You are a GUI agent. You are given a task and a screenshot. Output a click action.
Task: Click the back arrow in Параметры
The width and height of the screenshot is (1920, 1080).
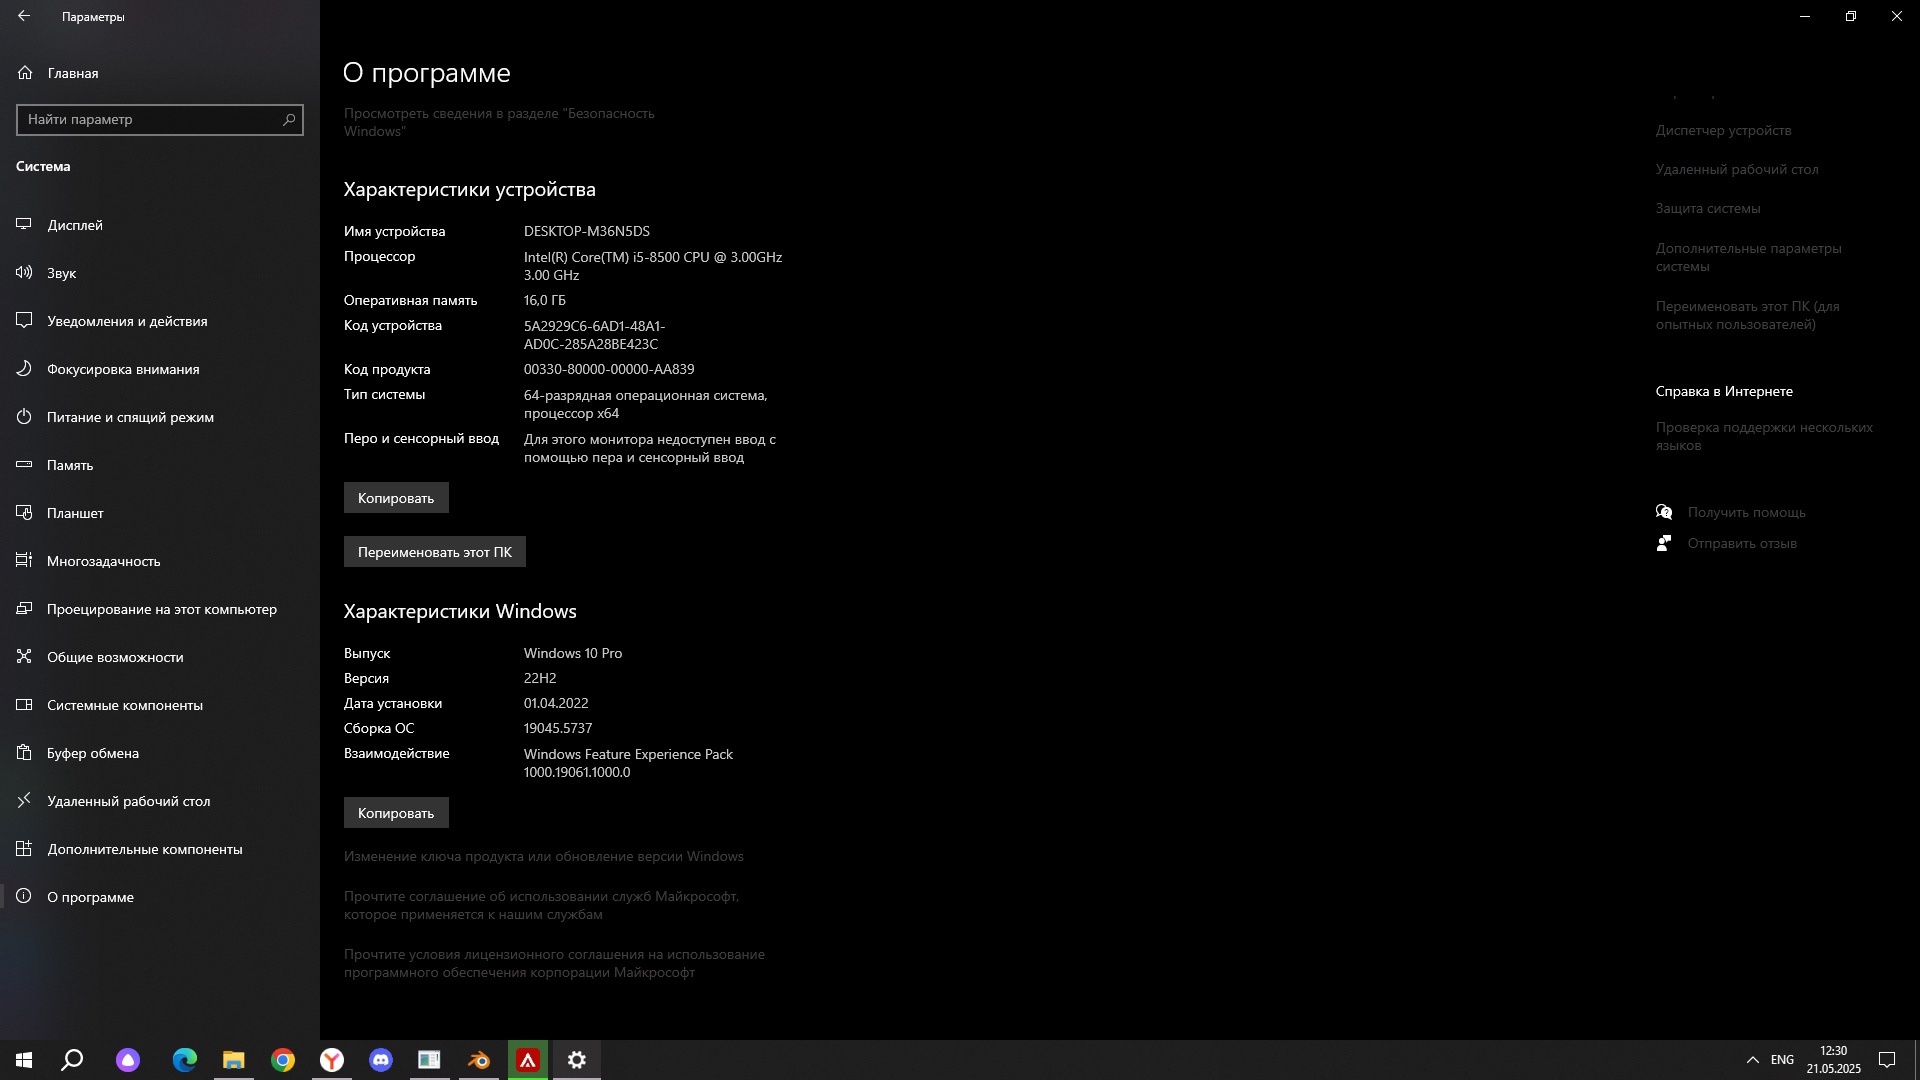click(x=24, y=16)
